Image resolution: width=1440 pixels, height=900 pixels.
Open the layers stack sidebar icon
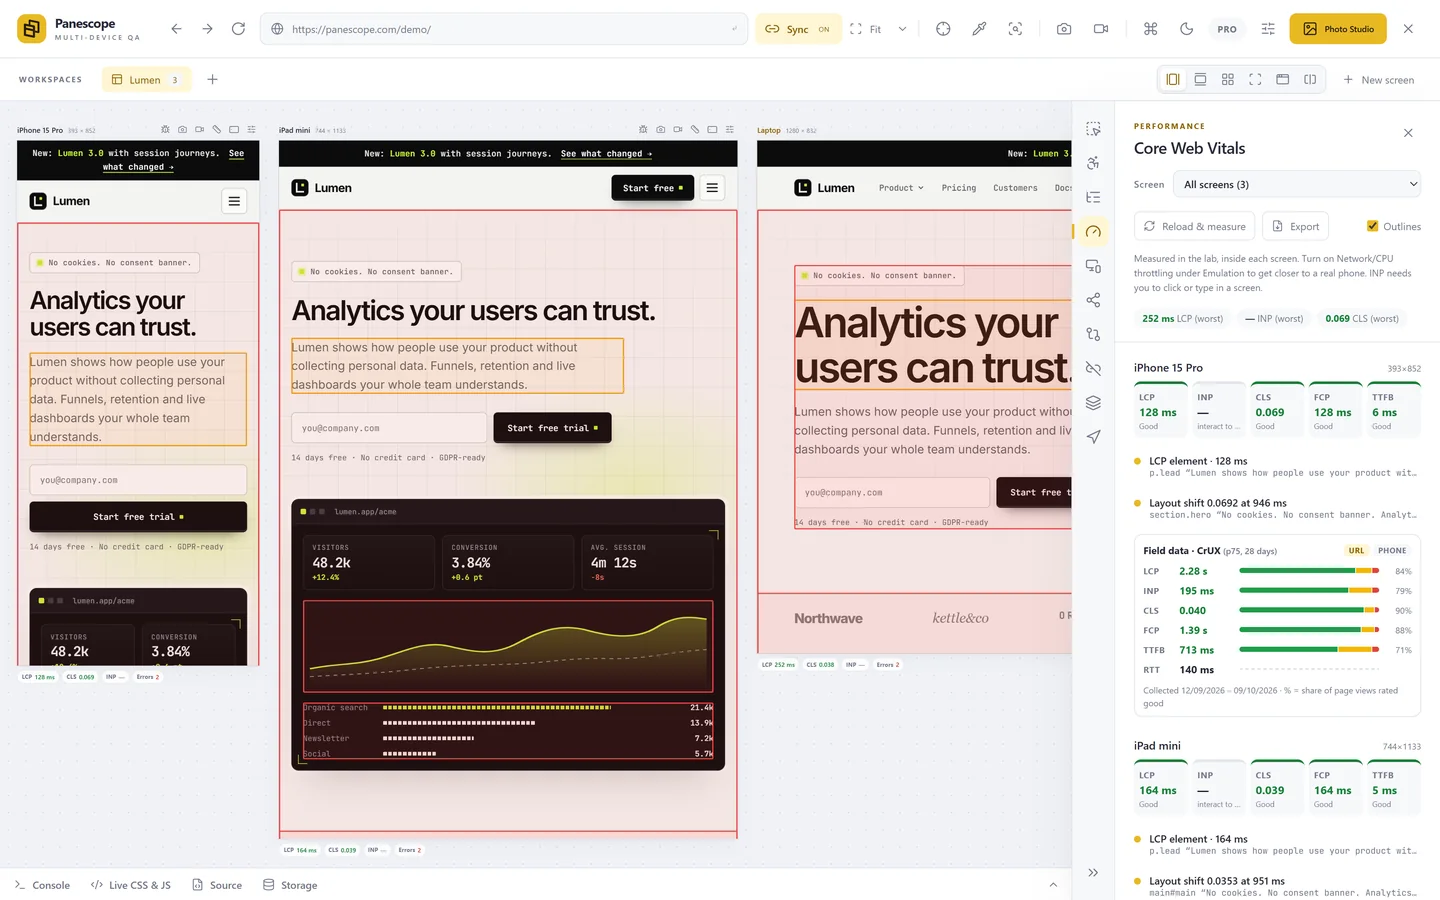coord(1093,403)
